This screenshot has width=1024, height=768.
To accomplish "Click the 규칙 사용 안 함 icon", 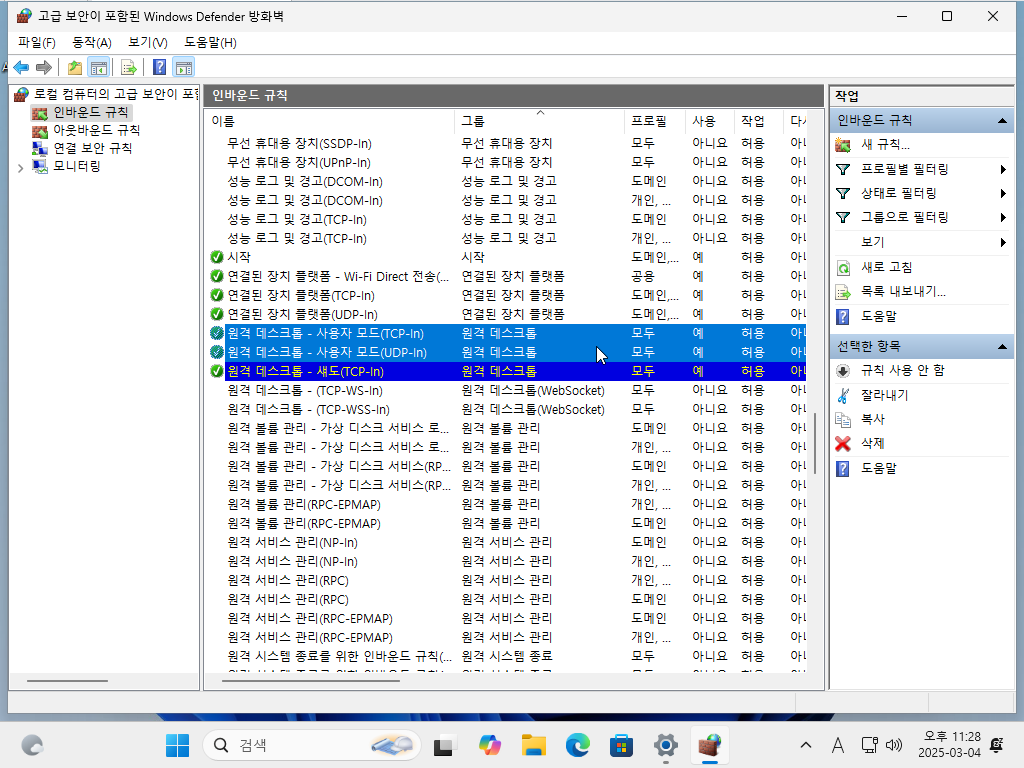I will pyautogui.click(x=843, y=371).
